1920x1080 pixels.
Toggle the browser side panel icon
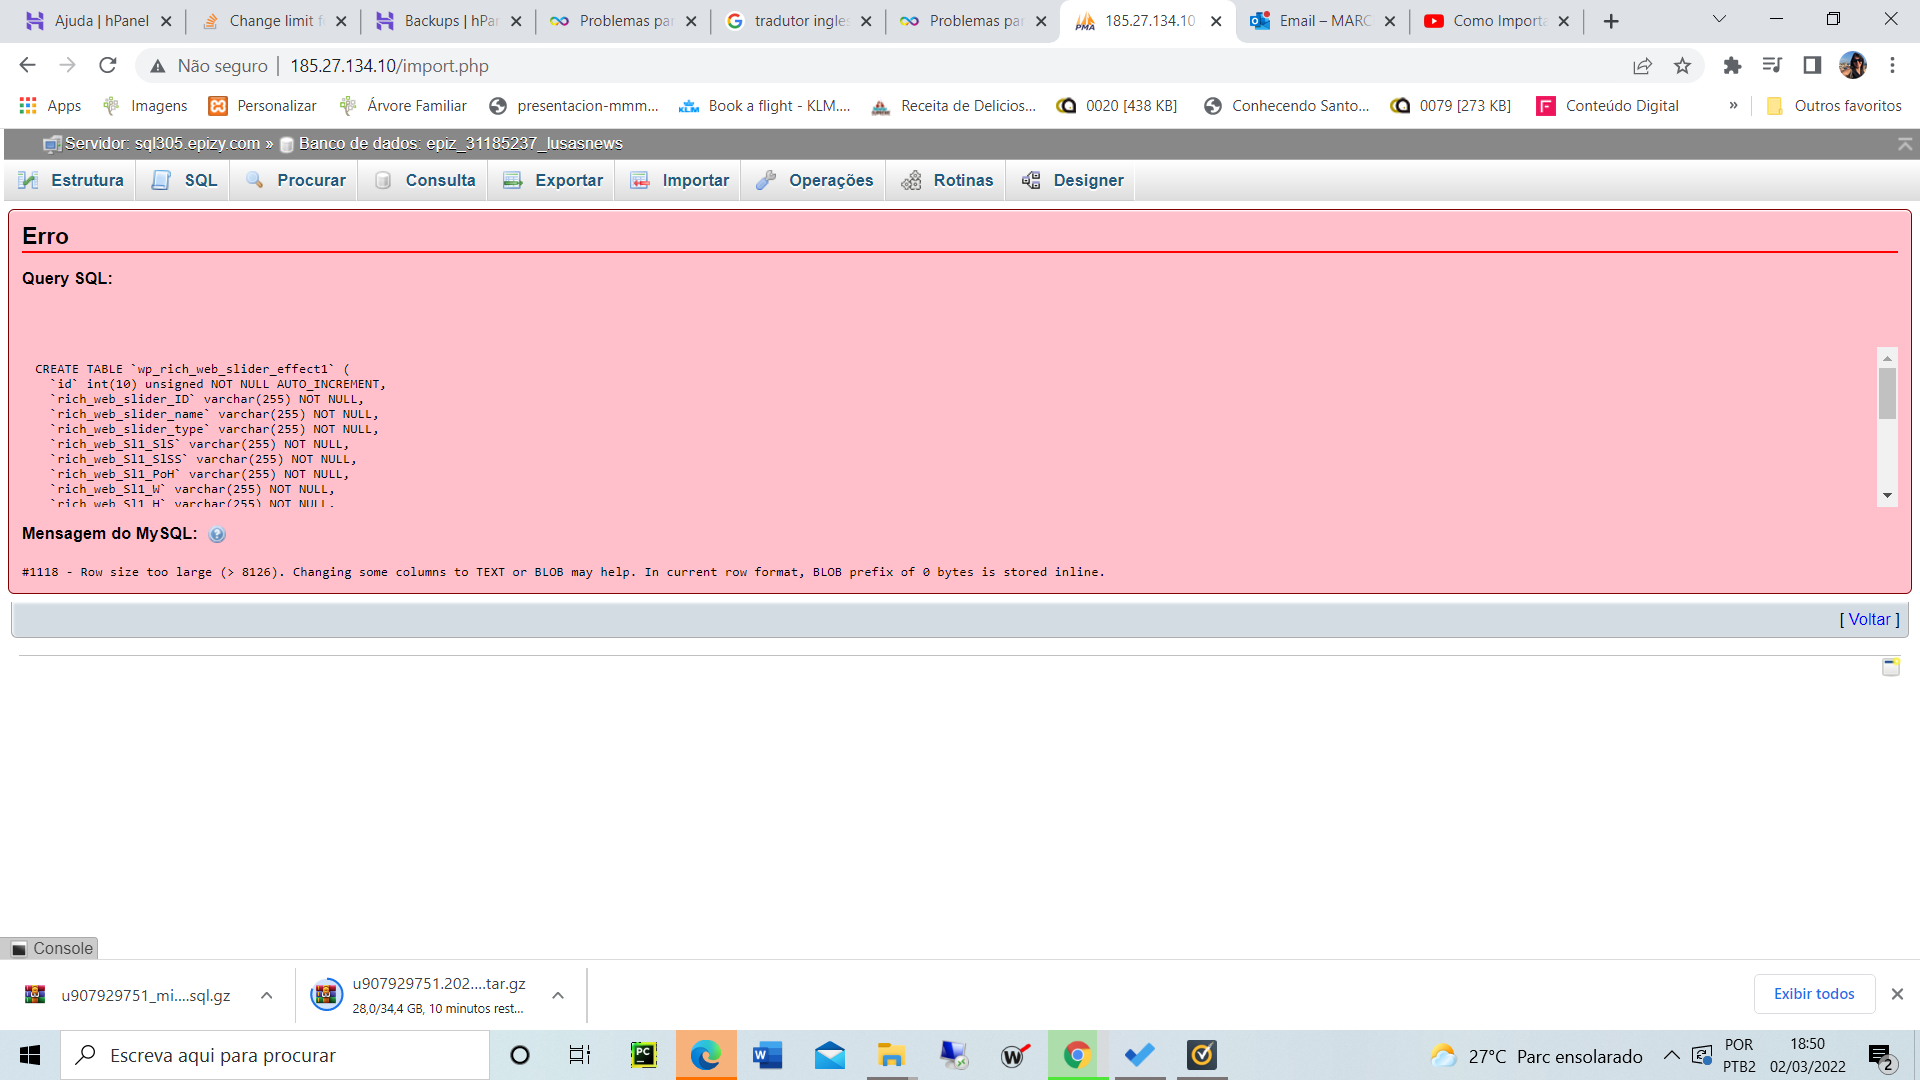(x=1811, y=66)
